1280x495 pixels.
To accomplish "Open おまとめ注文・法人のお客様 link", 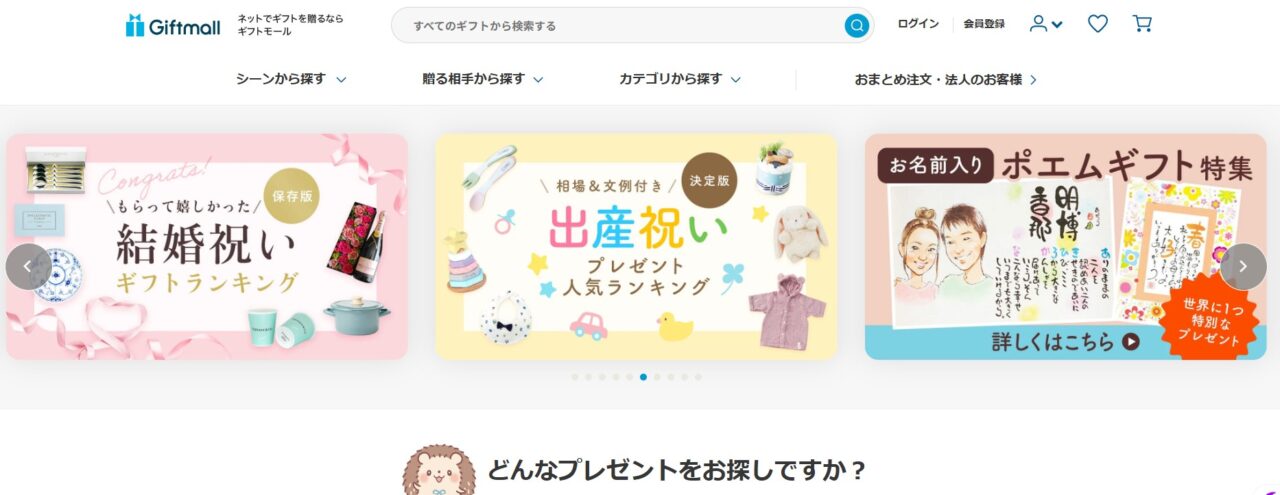I will (946, 79).
